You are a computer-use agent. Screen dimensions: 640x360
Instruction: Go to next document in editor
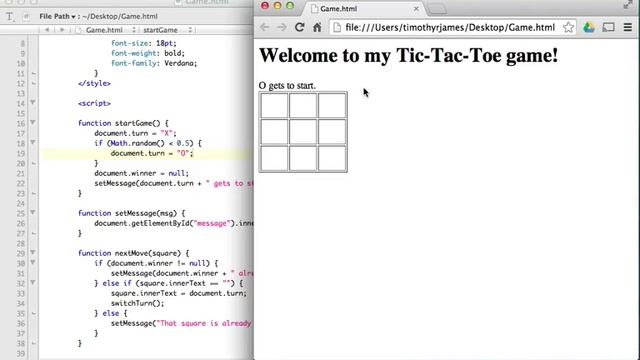point(62,30)
